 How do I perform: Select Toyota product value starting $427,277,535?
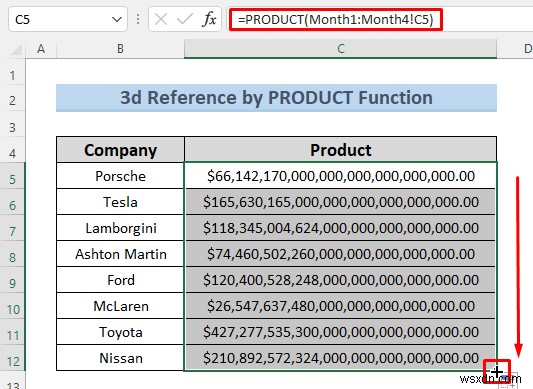[x=341, y=332]
